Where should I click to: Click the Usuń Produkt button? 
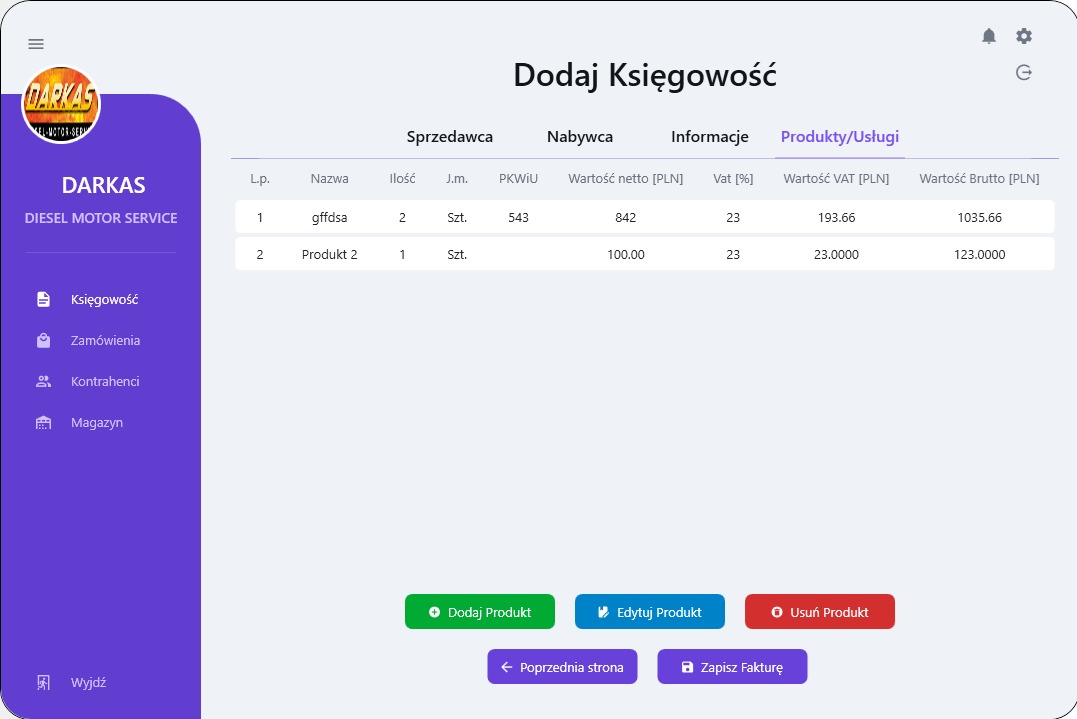pos(819,612)
